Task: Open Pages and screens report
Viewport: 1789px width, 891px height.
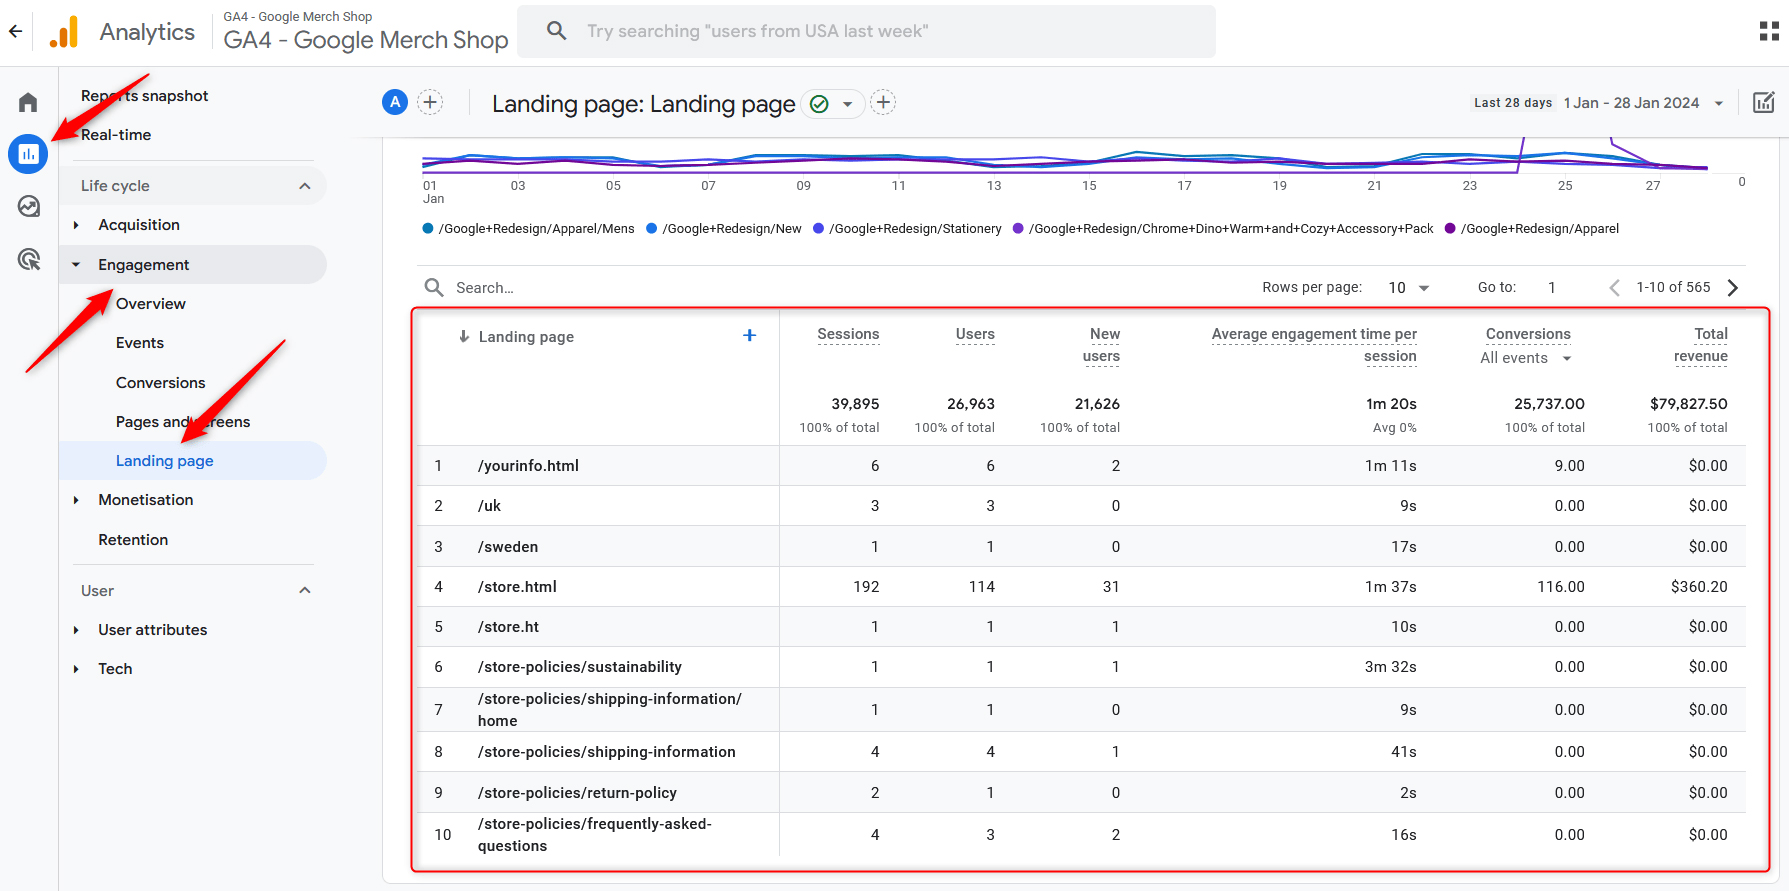Action: point(183,422)
